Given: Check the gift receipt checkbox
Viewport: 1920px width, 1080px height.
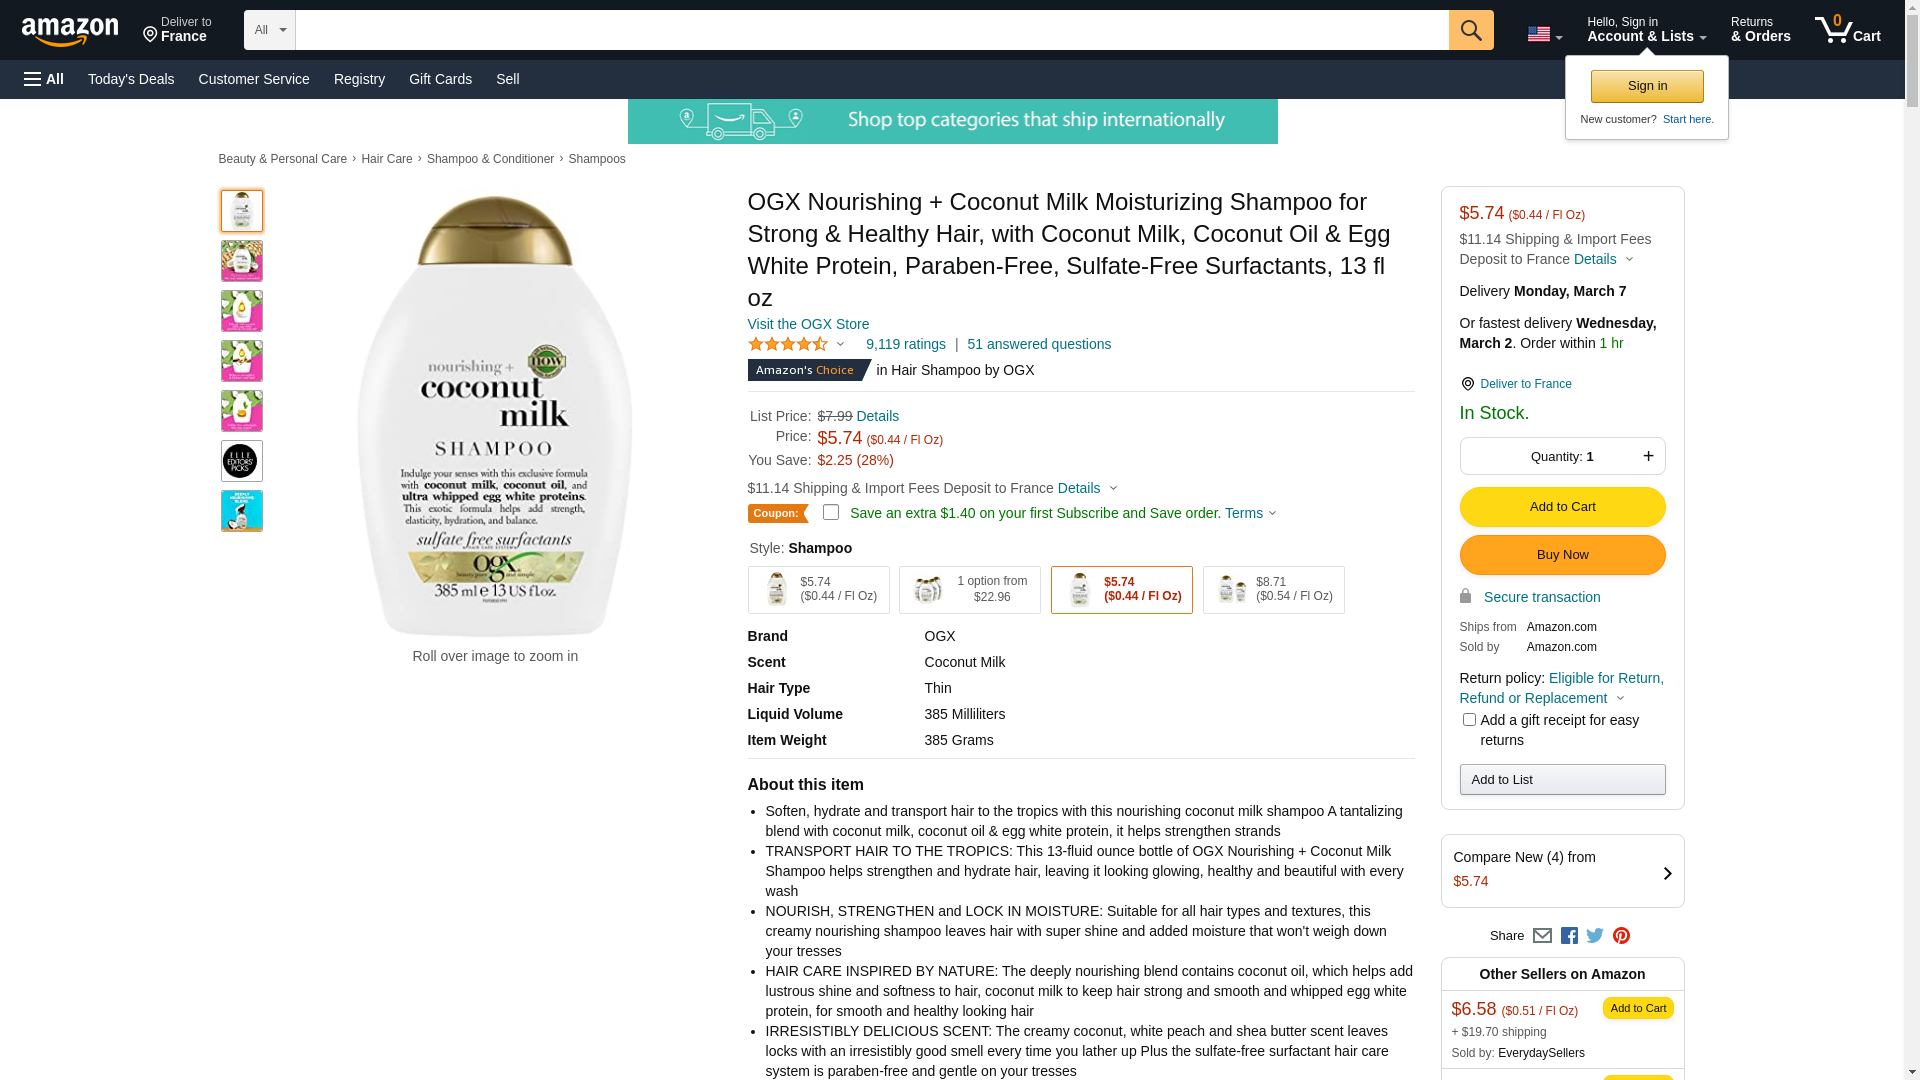Looking at the screenshot, I should coord(1469,720).
